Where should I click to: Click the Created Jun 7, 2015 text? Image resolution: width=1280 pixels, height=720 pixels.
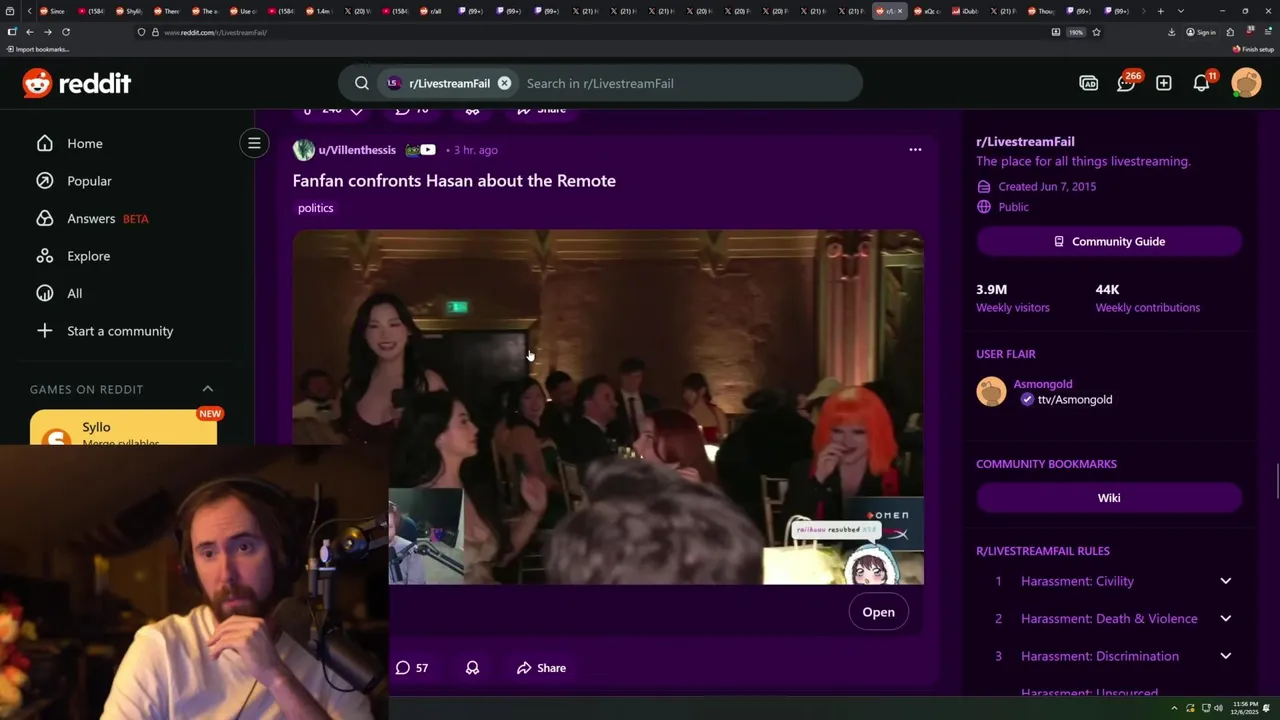click(1047, 186)
